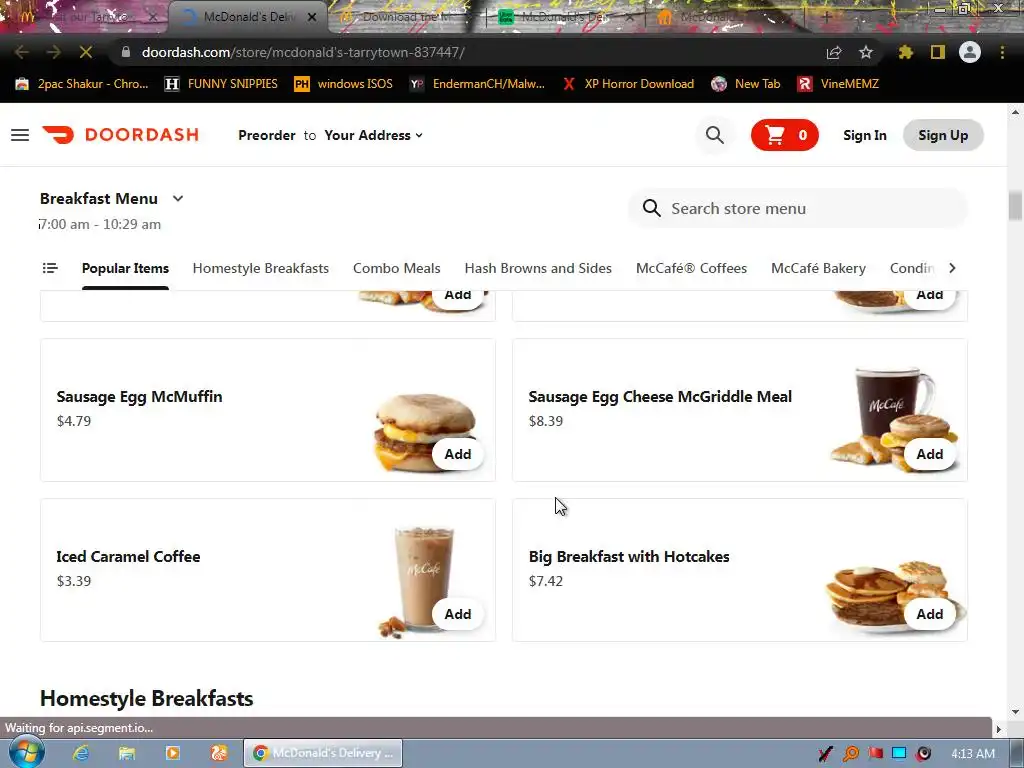Open the New Tab bookmark

click(746, 84)
